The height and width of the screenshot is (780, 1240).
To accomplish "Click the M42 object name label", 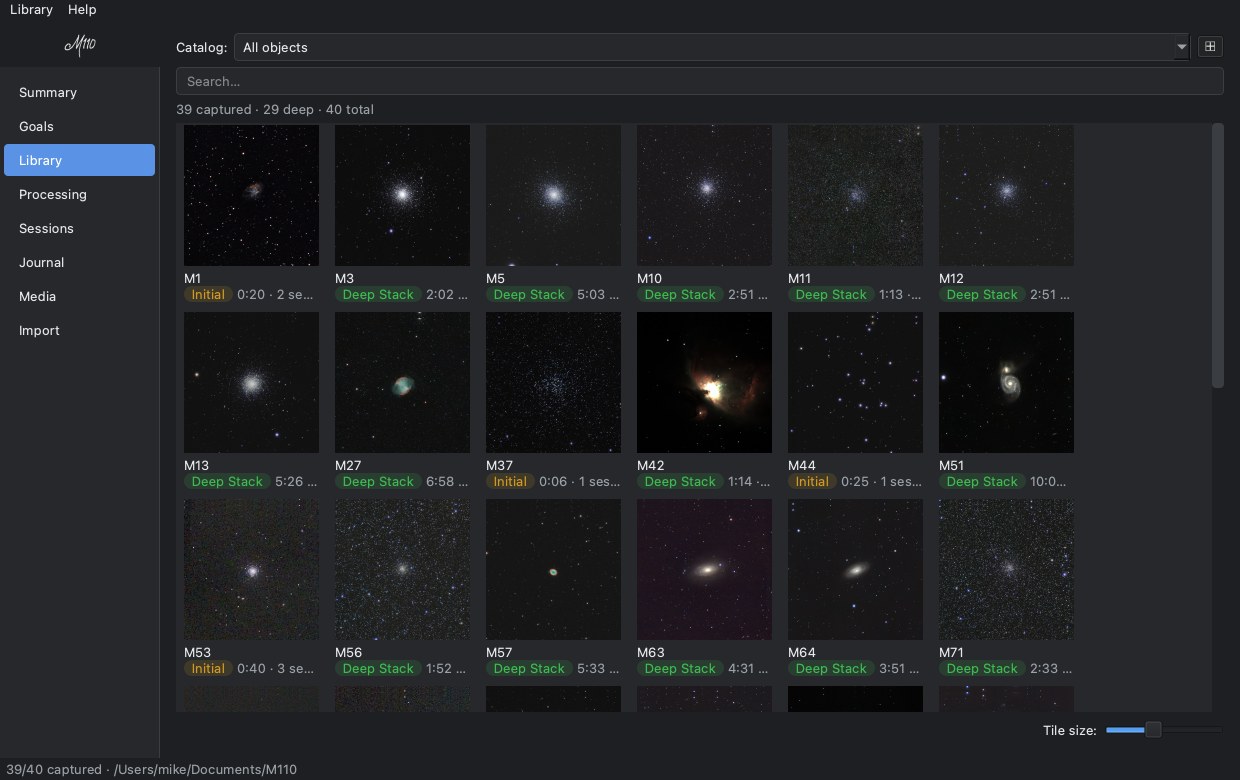I will (x=650, y=466).
